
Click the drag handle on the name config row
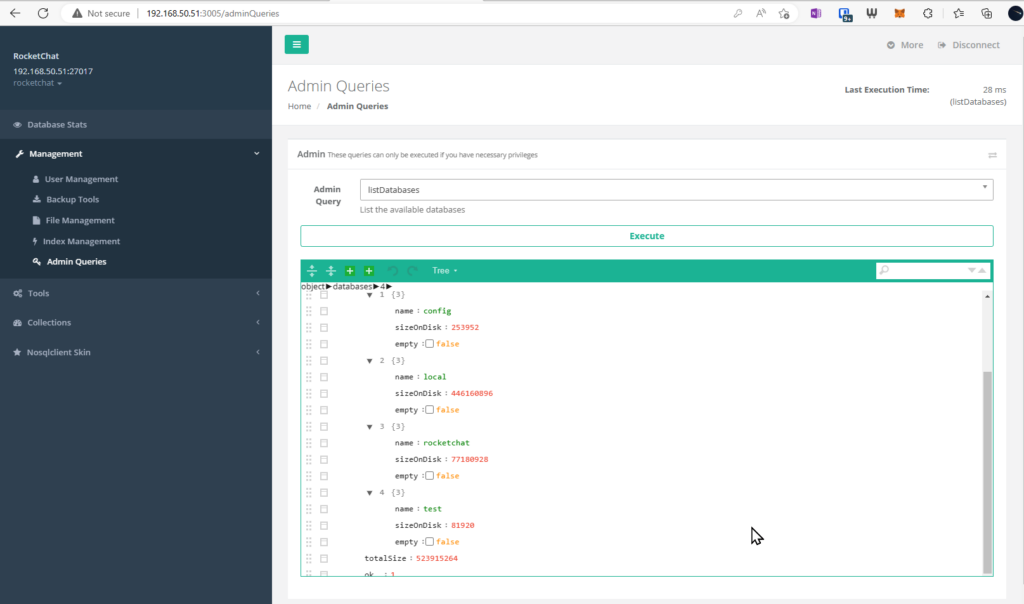[x=309, y=311]
